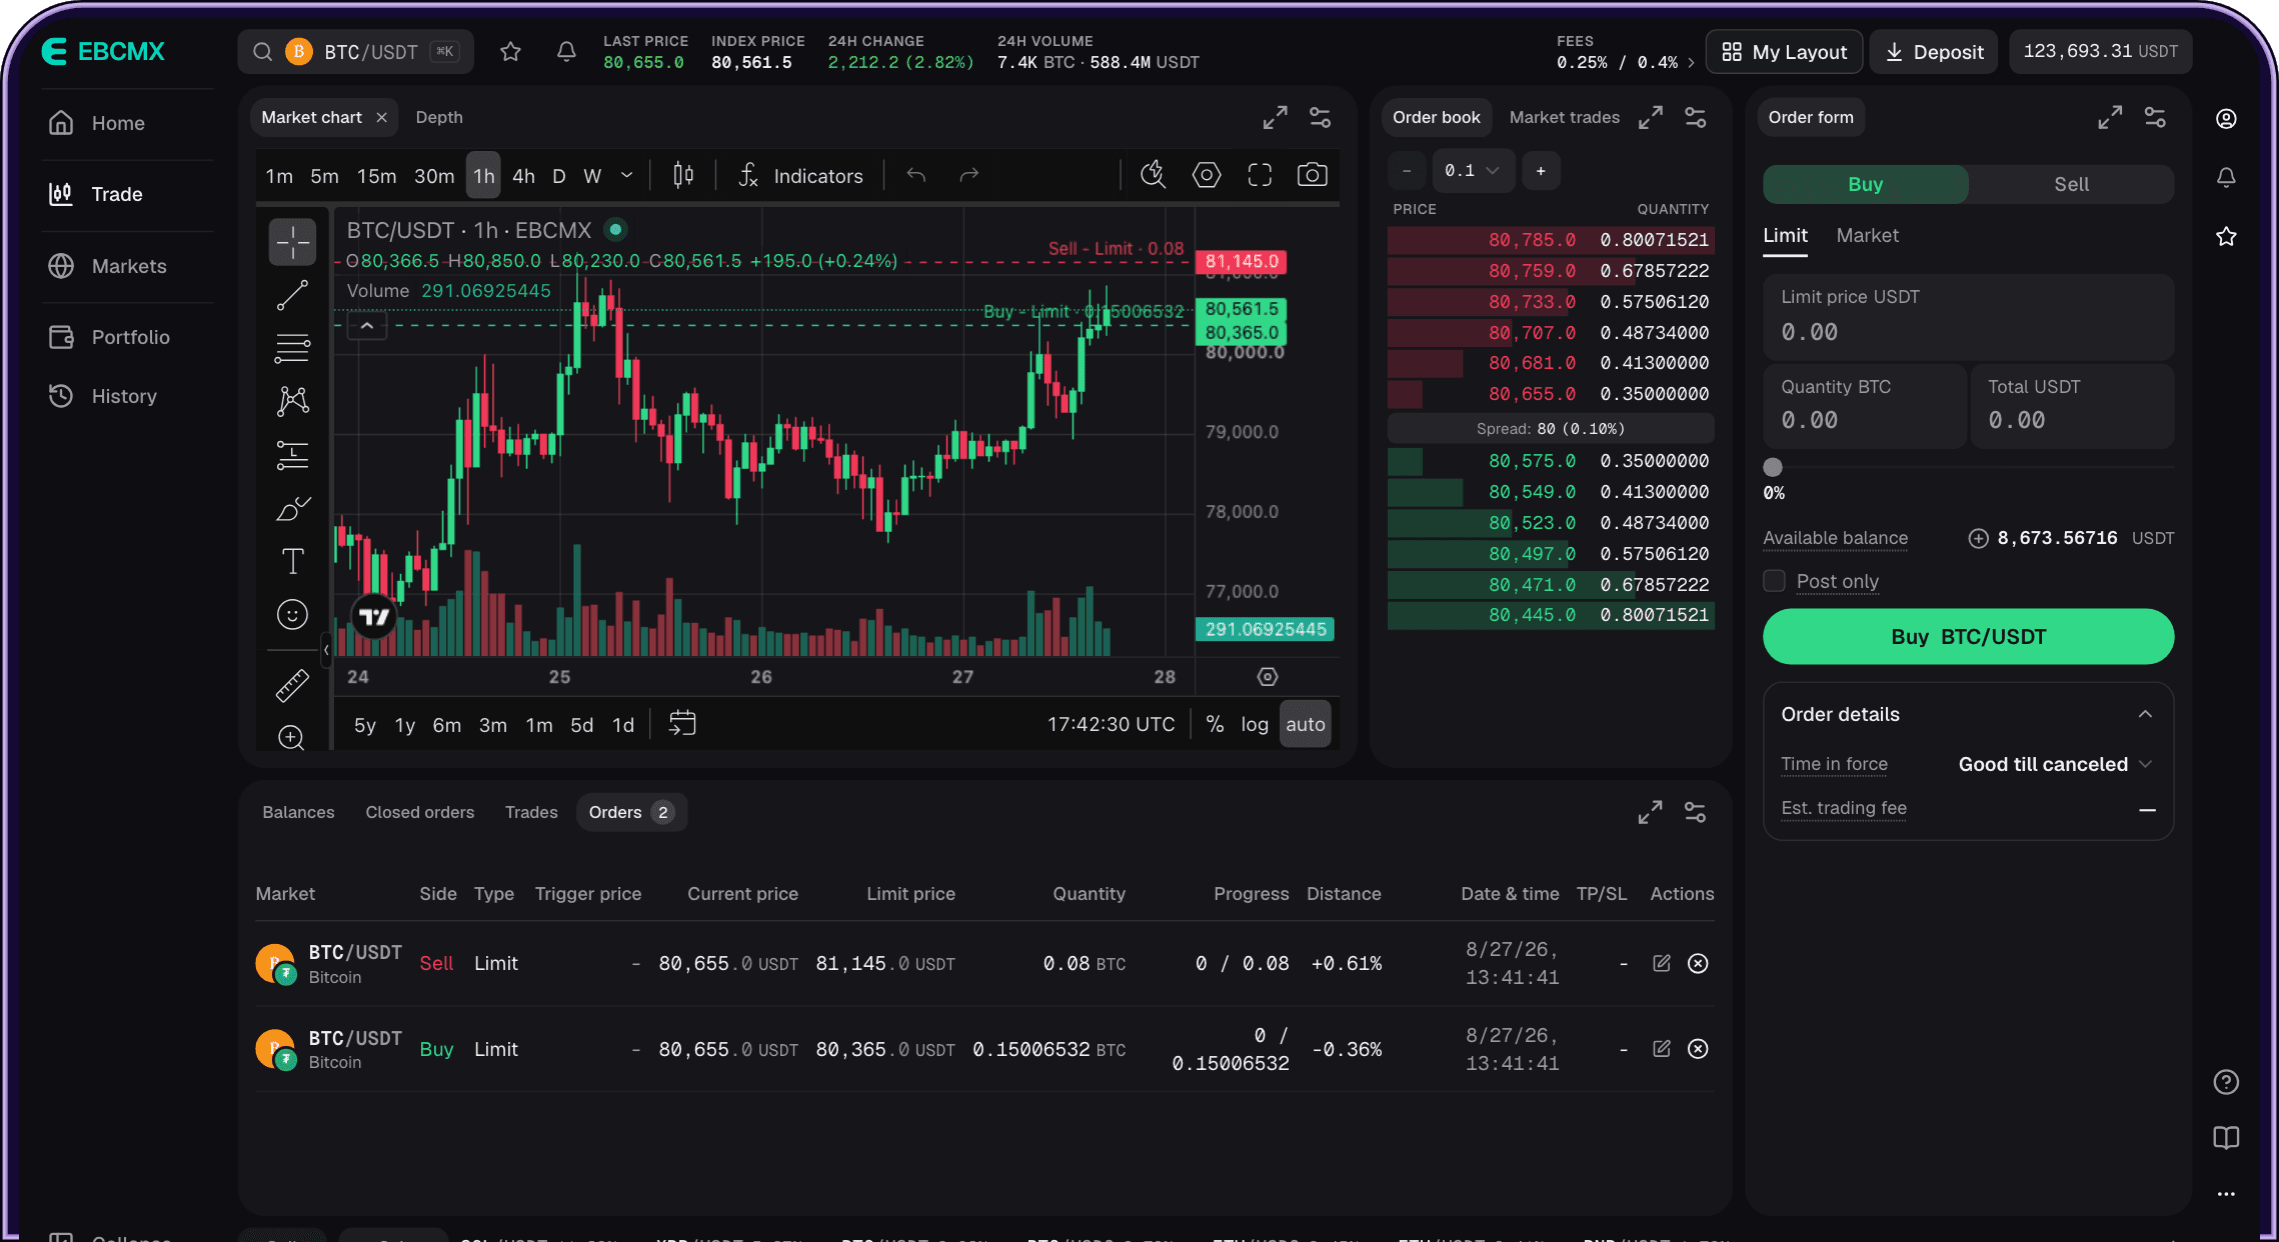Open the fees details chevron
This screenshot has height=1242, width=2279.
(1691, 63)
